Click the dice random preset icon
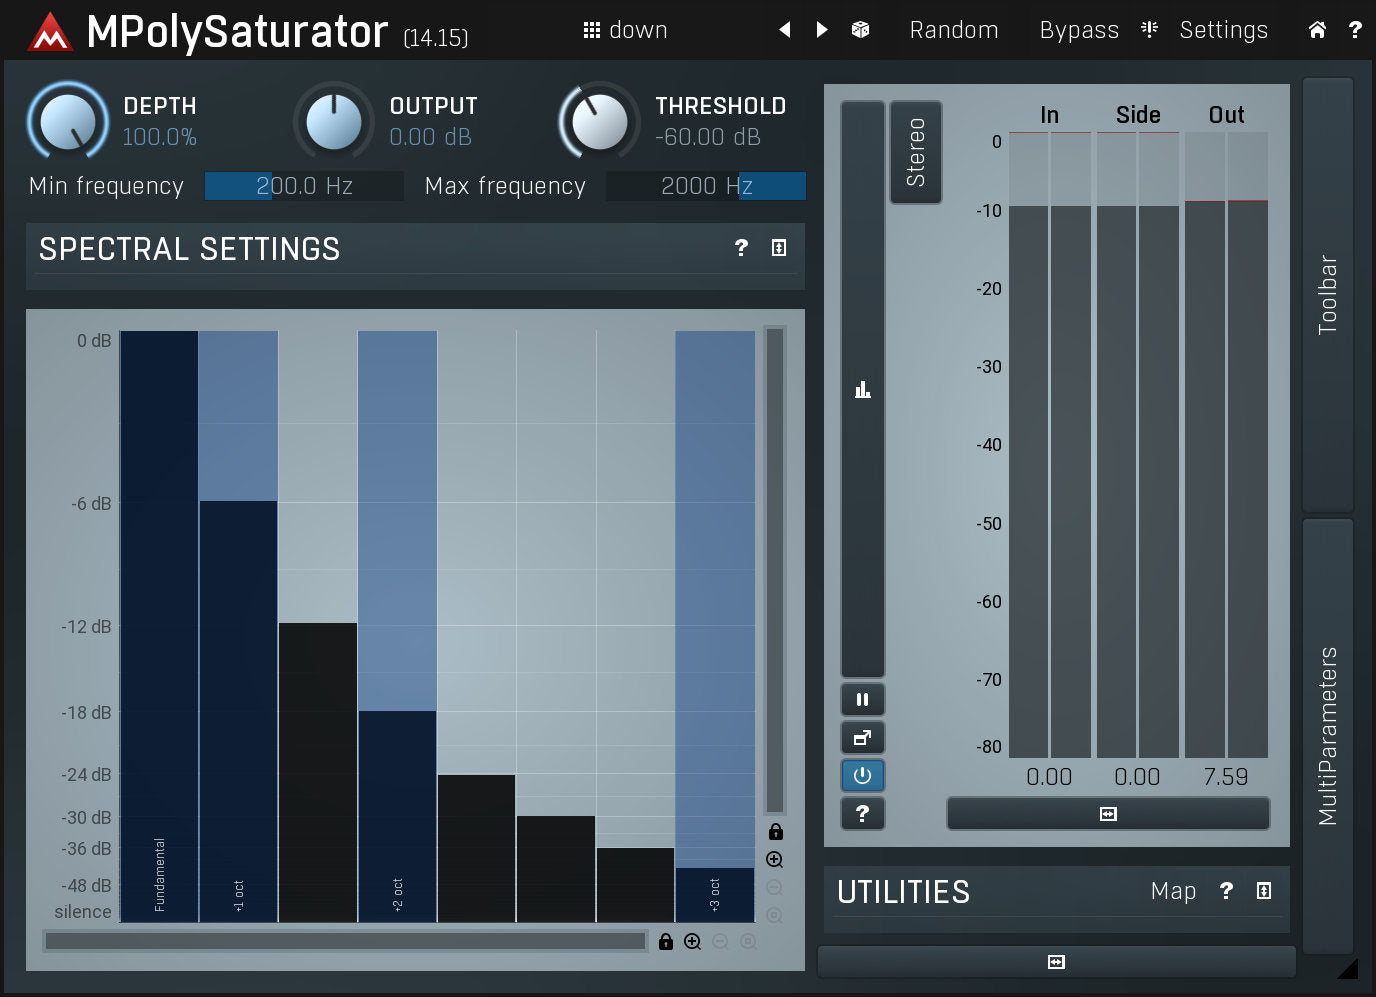This screenshot has height=997, width=1376. 860,30
